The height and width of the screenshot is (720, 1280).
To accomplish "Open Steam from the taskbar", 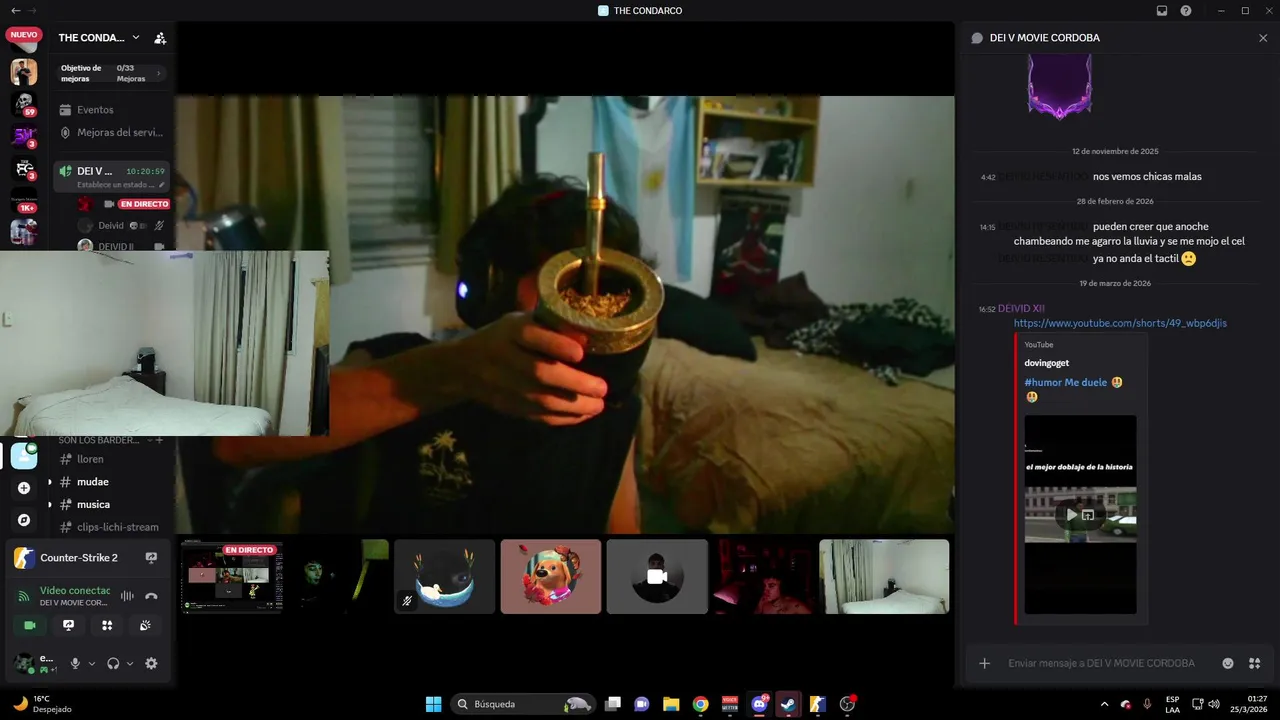I will click(x=789, y=704).
